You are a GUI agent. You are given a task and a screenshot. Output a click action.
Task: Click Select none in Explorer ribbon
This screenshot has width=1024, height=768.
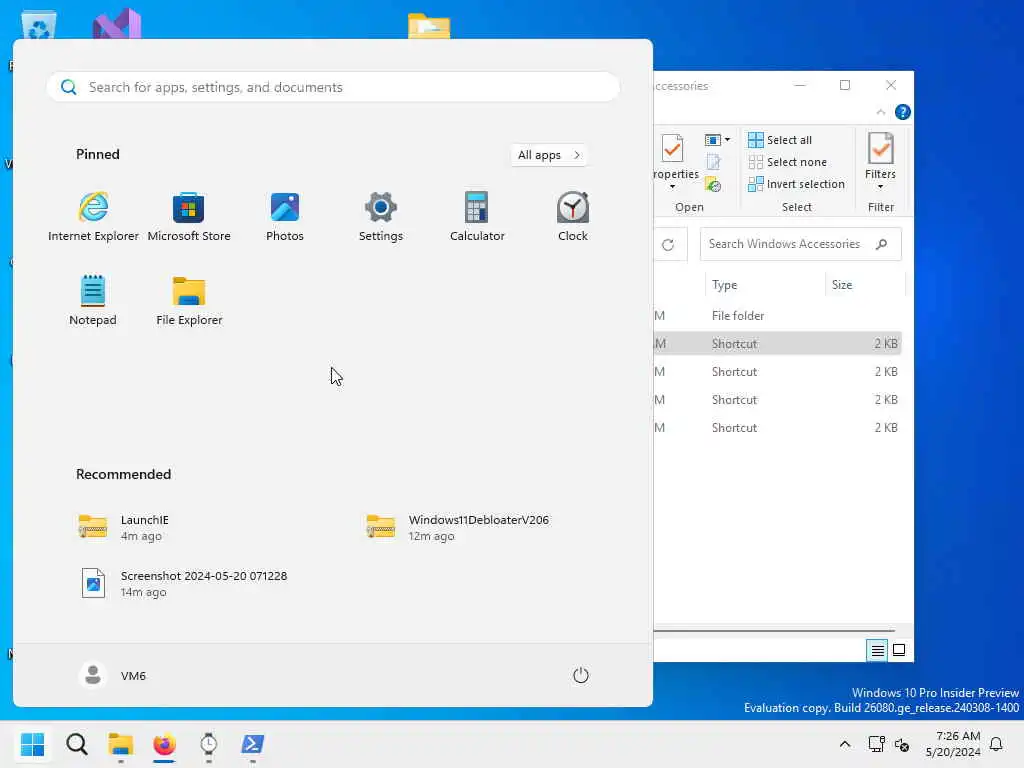(x=788, y=162)
